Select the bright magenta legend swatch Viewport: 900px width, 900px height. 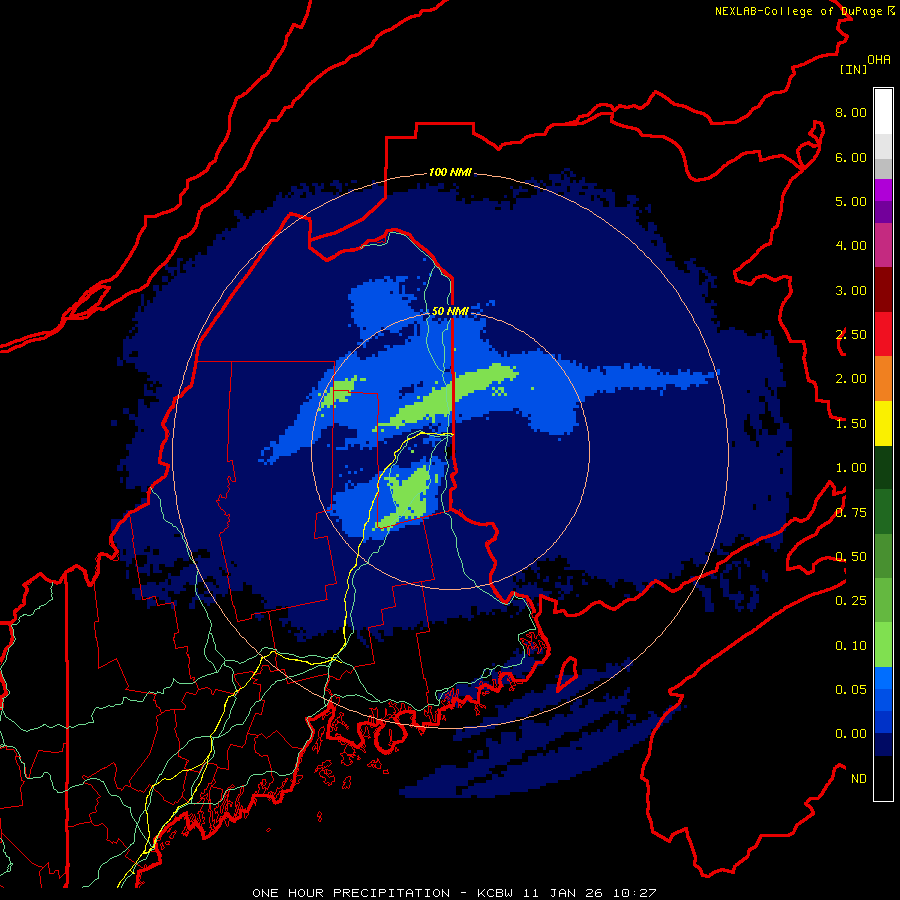883,190
